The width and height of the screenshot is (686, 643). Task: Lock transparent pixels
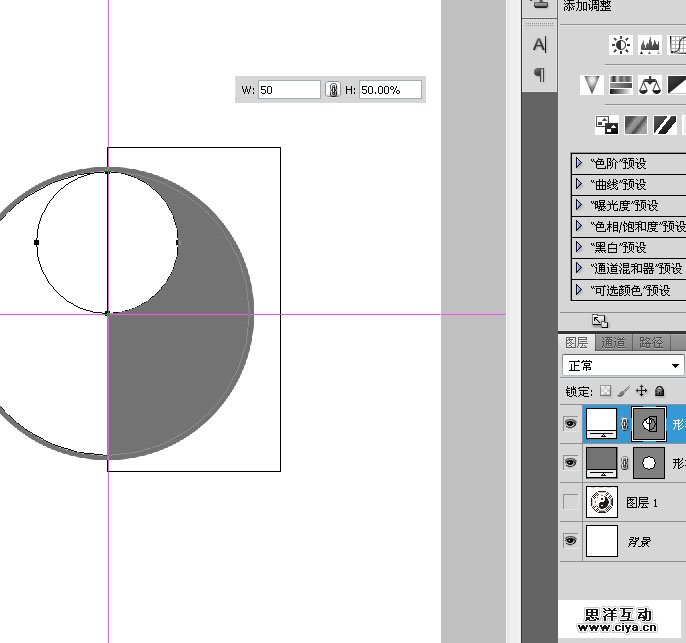(x=606, y=391)
